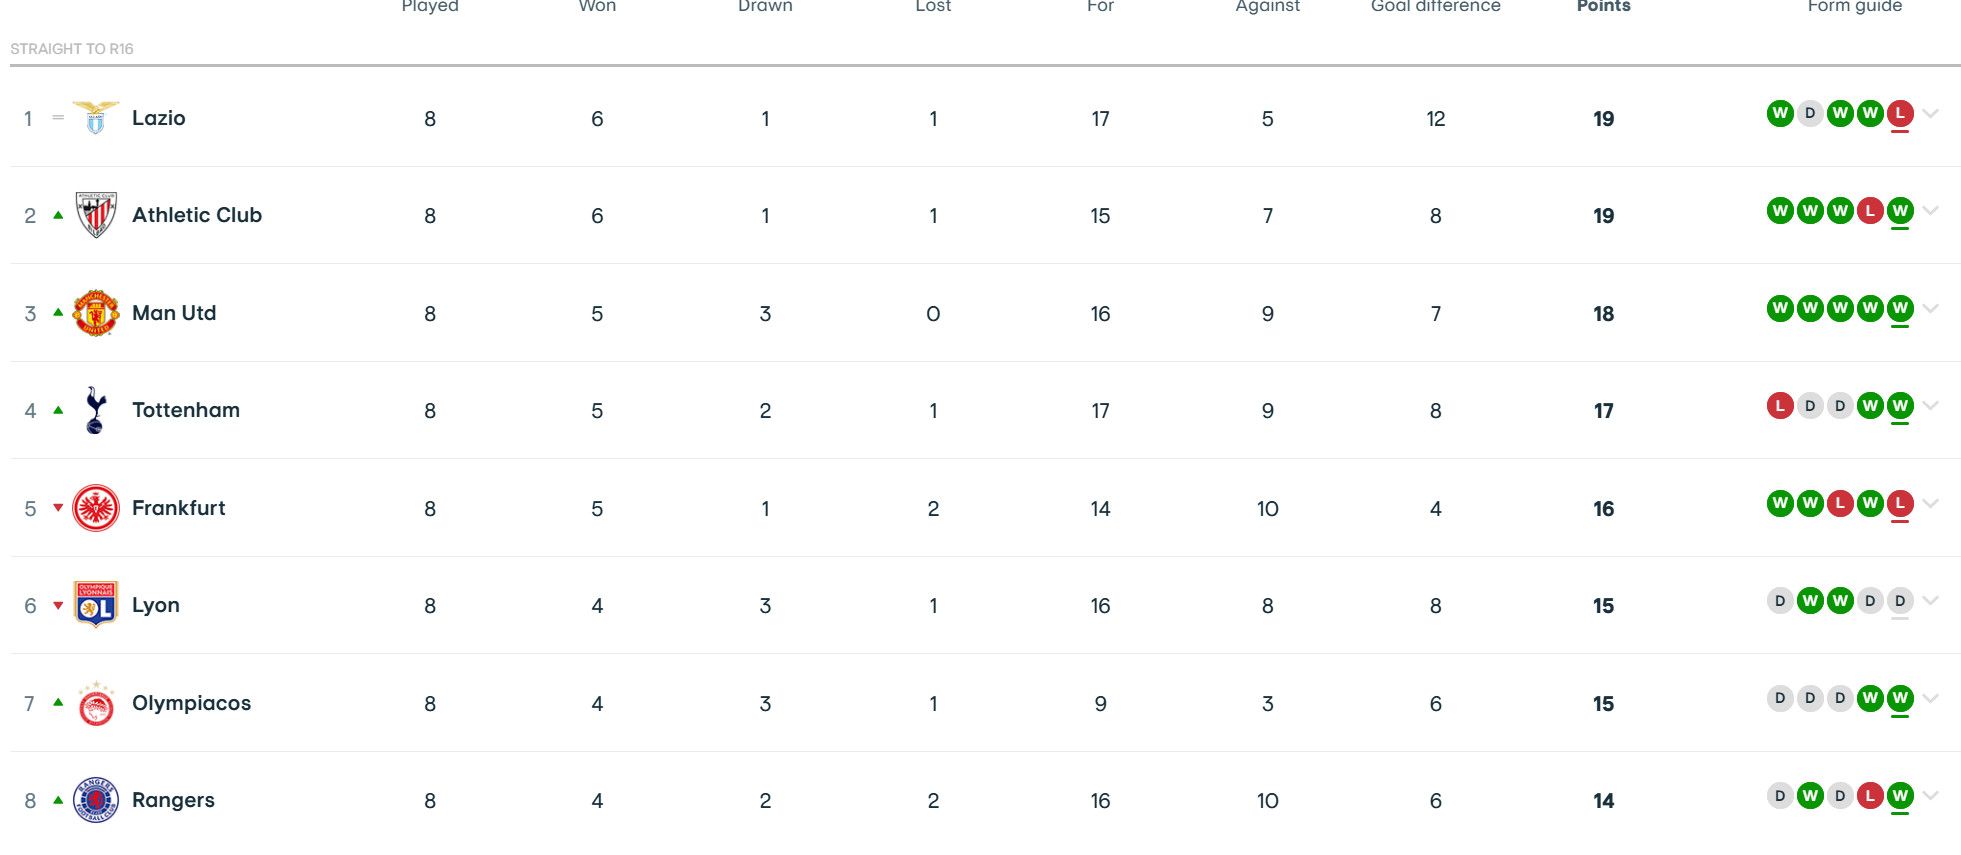Image resolution: width=1961 pixels, height=855 pixels.
Task: Click the Lazio eagle crest icon
Action: [96, 118]
